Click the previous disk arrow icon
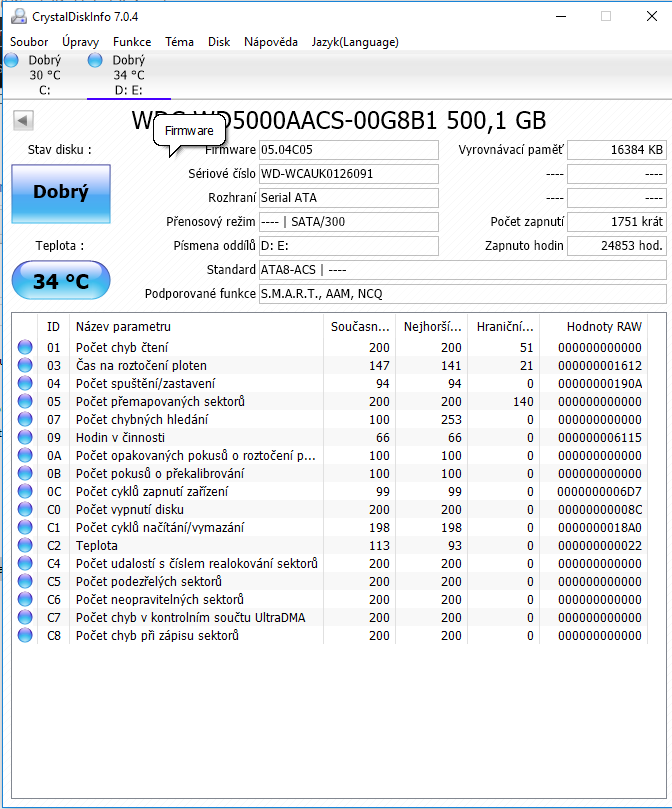 click(23, 121)
